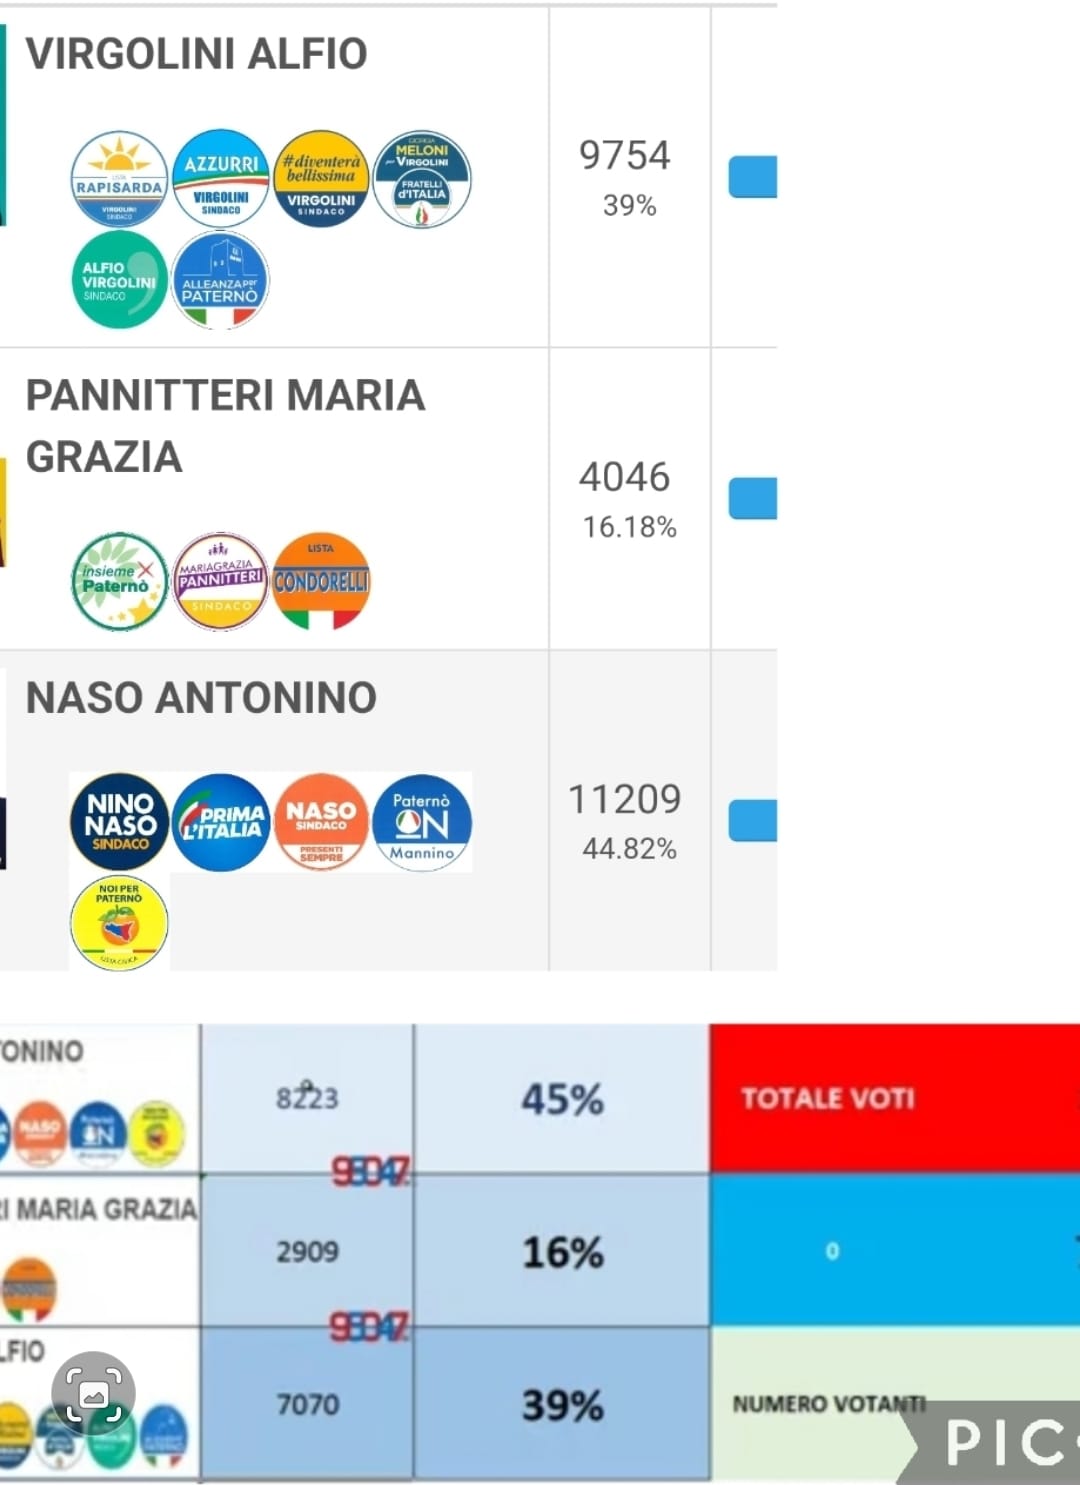
Task: Select the Azzurri Virgolini Sindaco logo
Action: (220, 179)
